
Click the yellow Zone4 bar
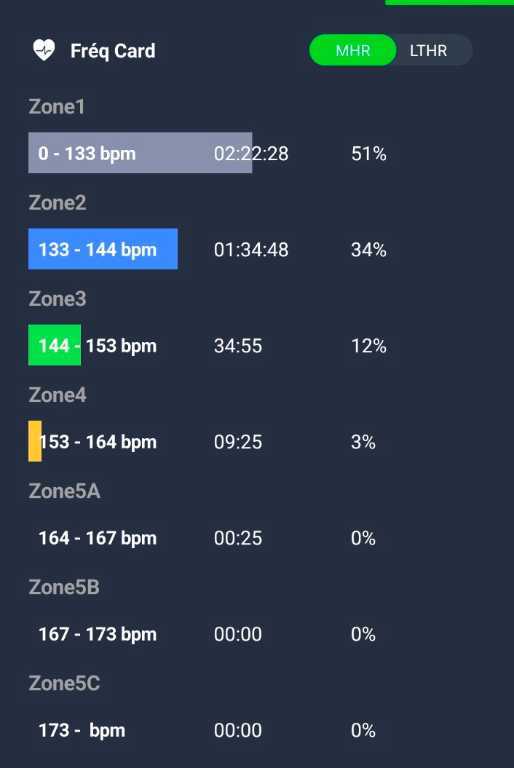tap(35, 441)
